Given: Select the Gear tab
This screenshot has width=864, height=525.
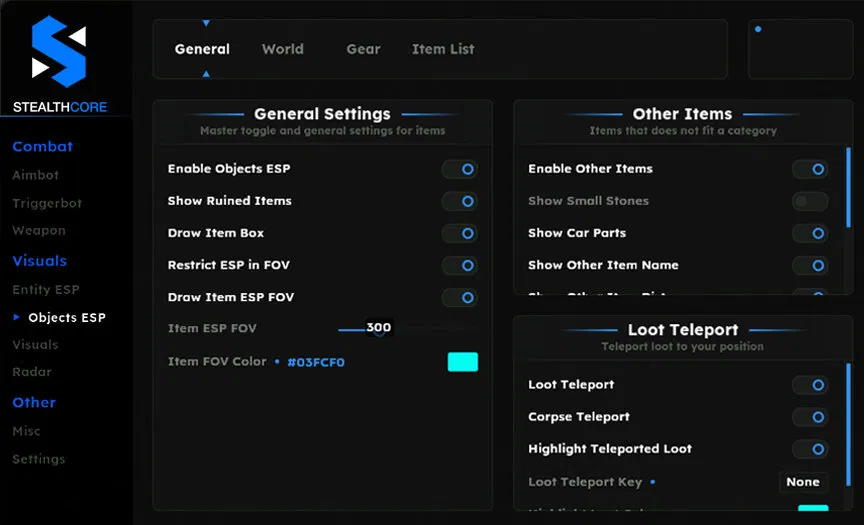Looking at the screenshot, I should coord(363,49).
